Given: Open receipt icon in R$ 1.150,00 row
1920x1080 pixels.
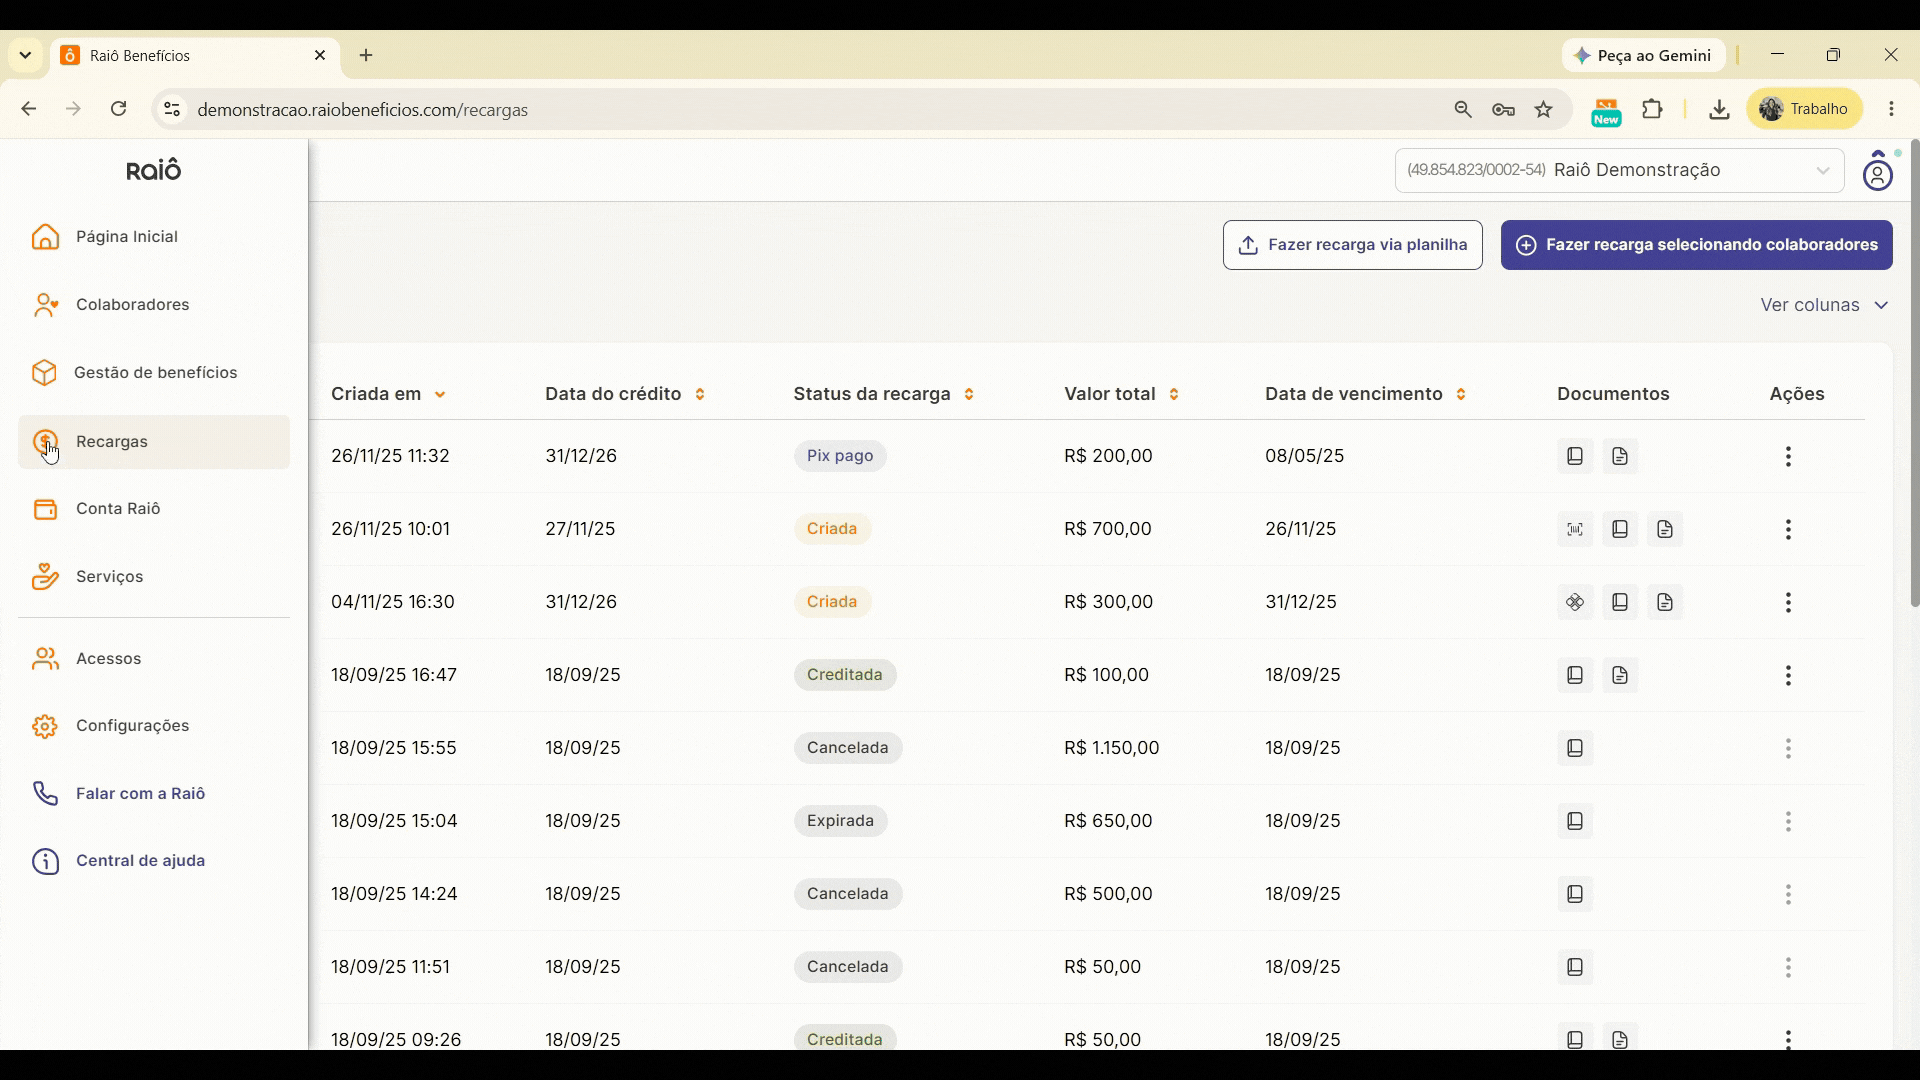Looking at the screenshot, I should tap(1575, 748).
